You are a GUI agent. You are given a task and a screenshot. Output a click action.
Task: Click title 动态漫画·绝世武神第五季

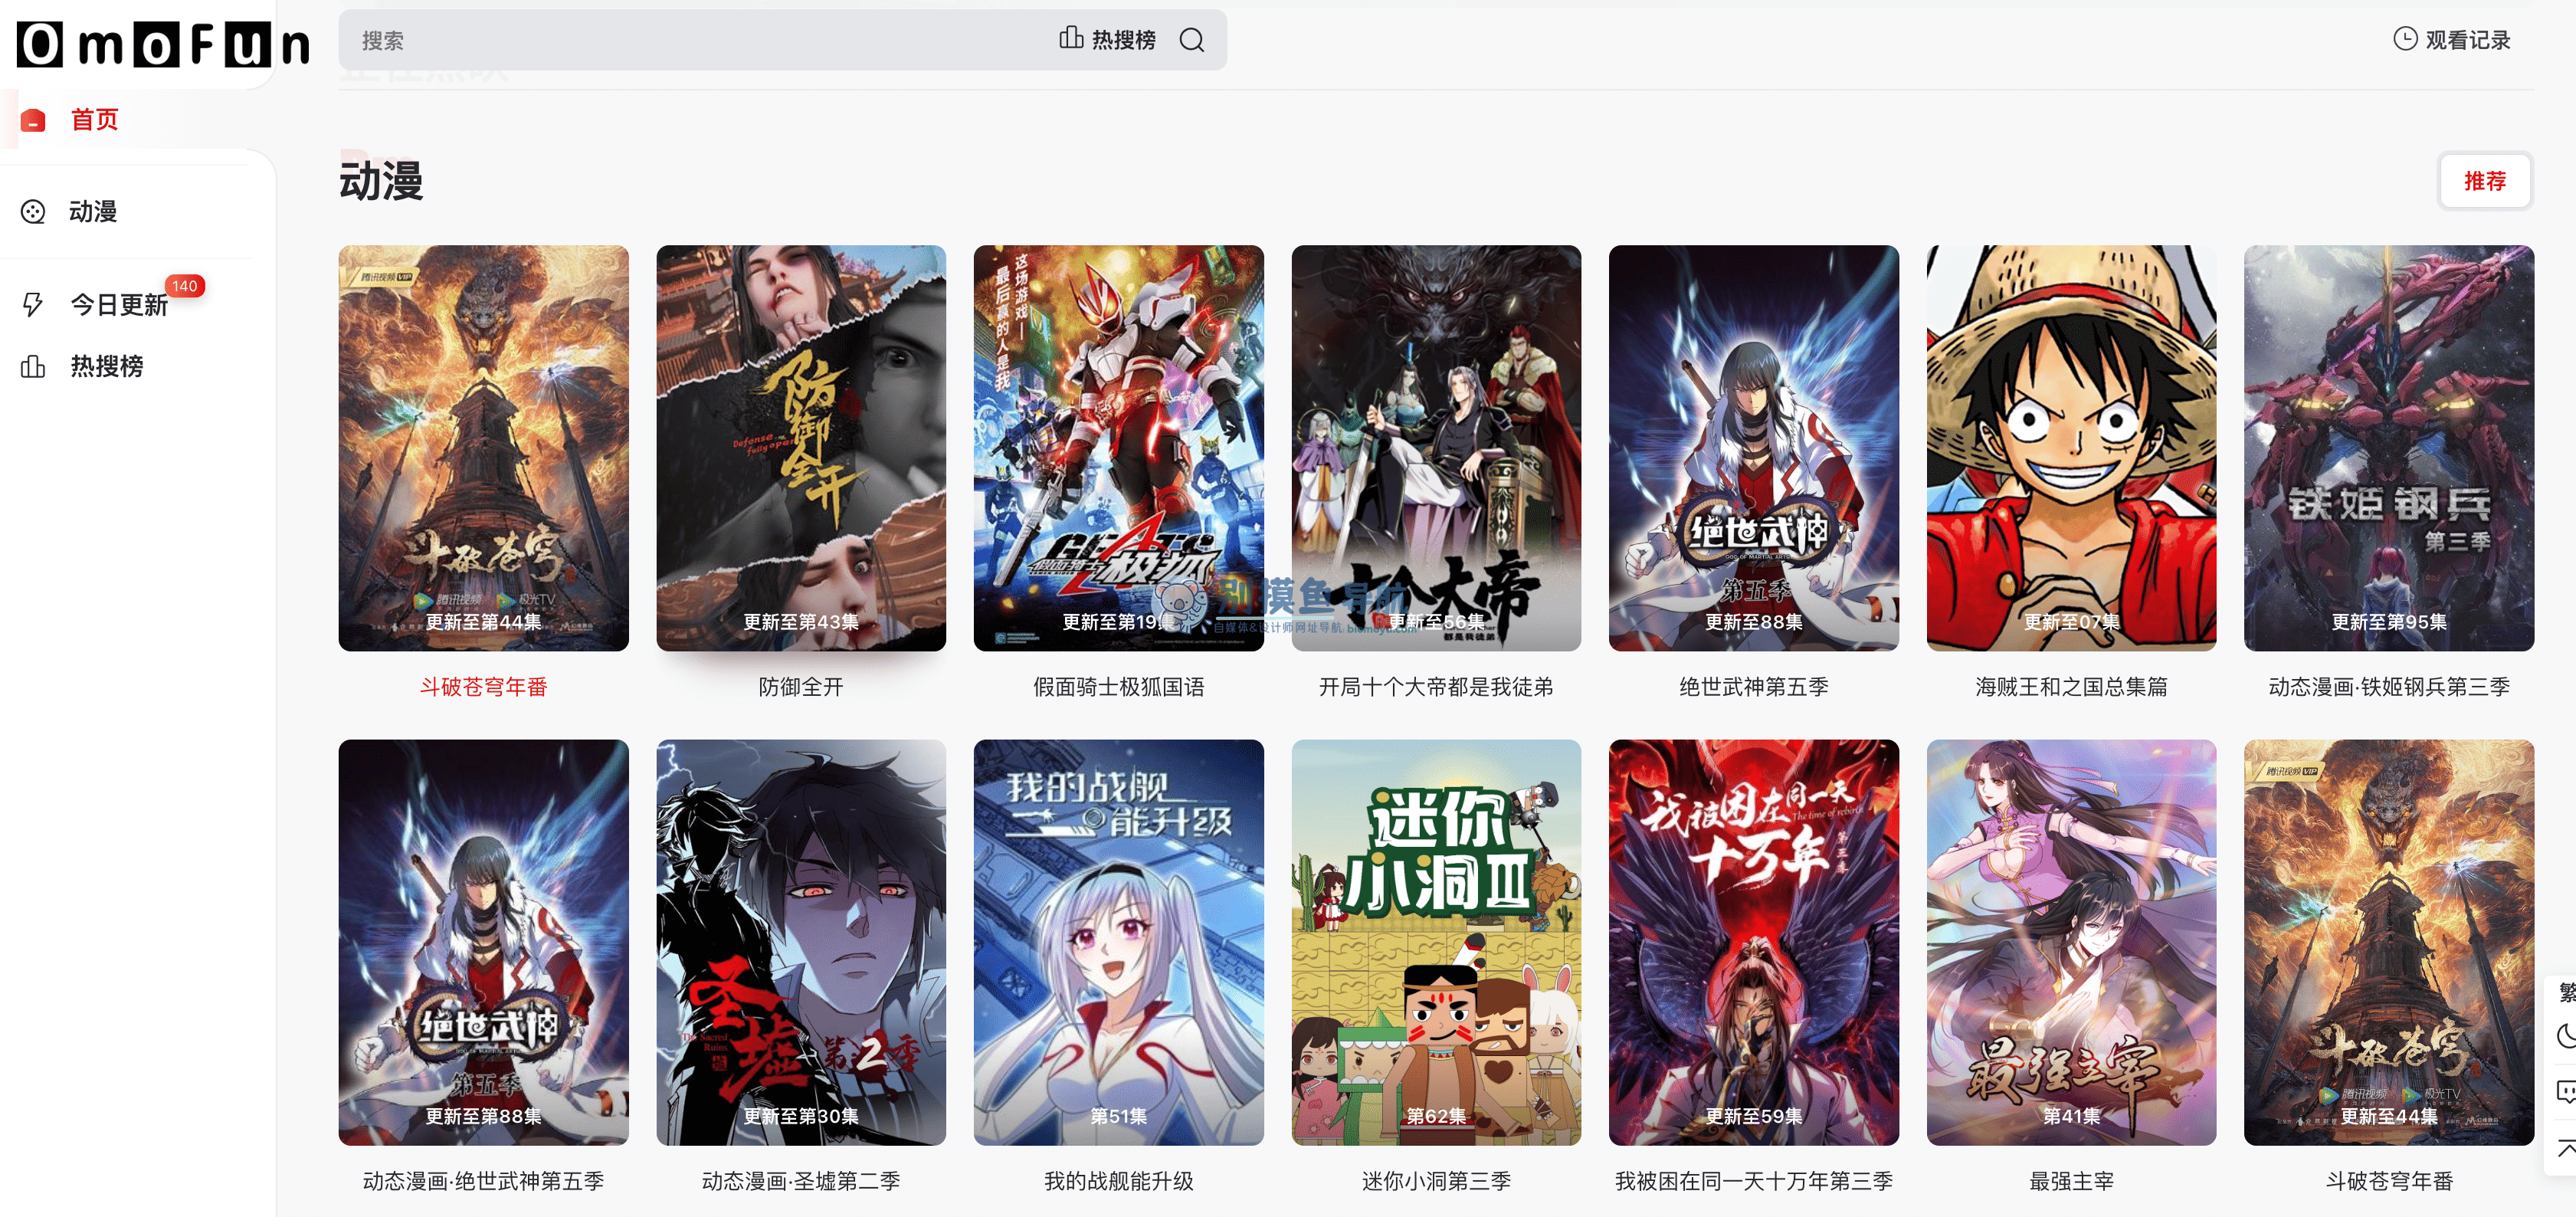pyautogui.click(x=484, y=1181)
